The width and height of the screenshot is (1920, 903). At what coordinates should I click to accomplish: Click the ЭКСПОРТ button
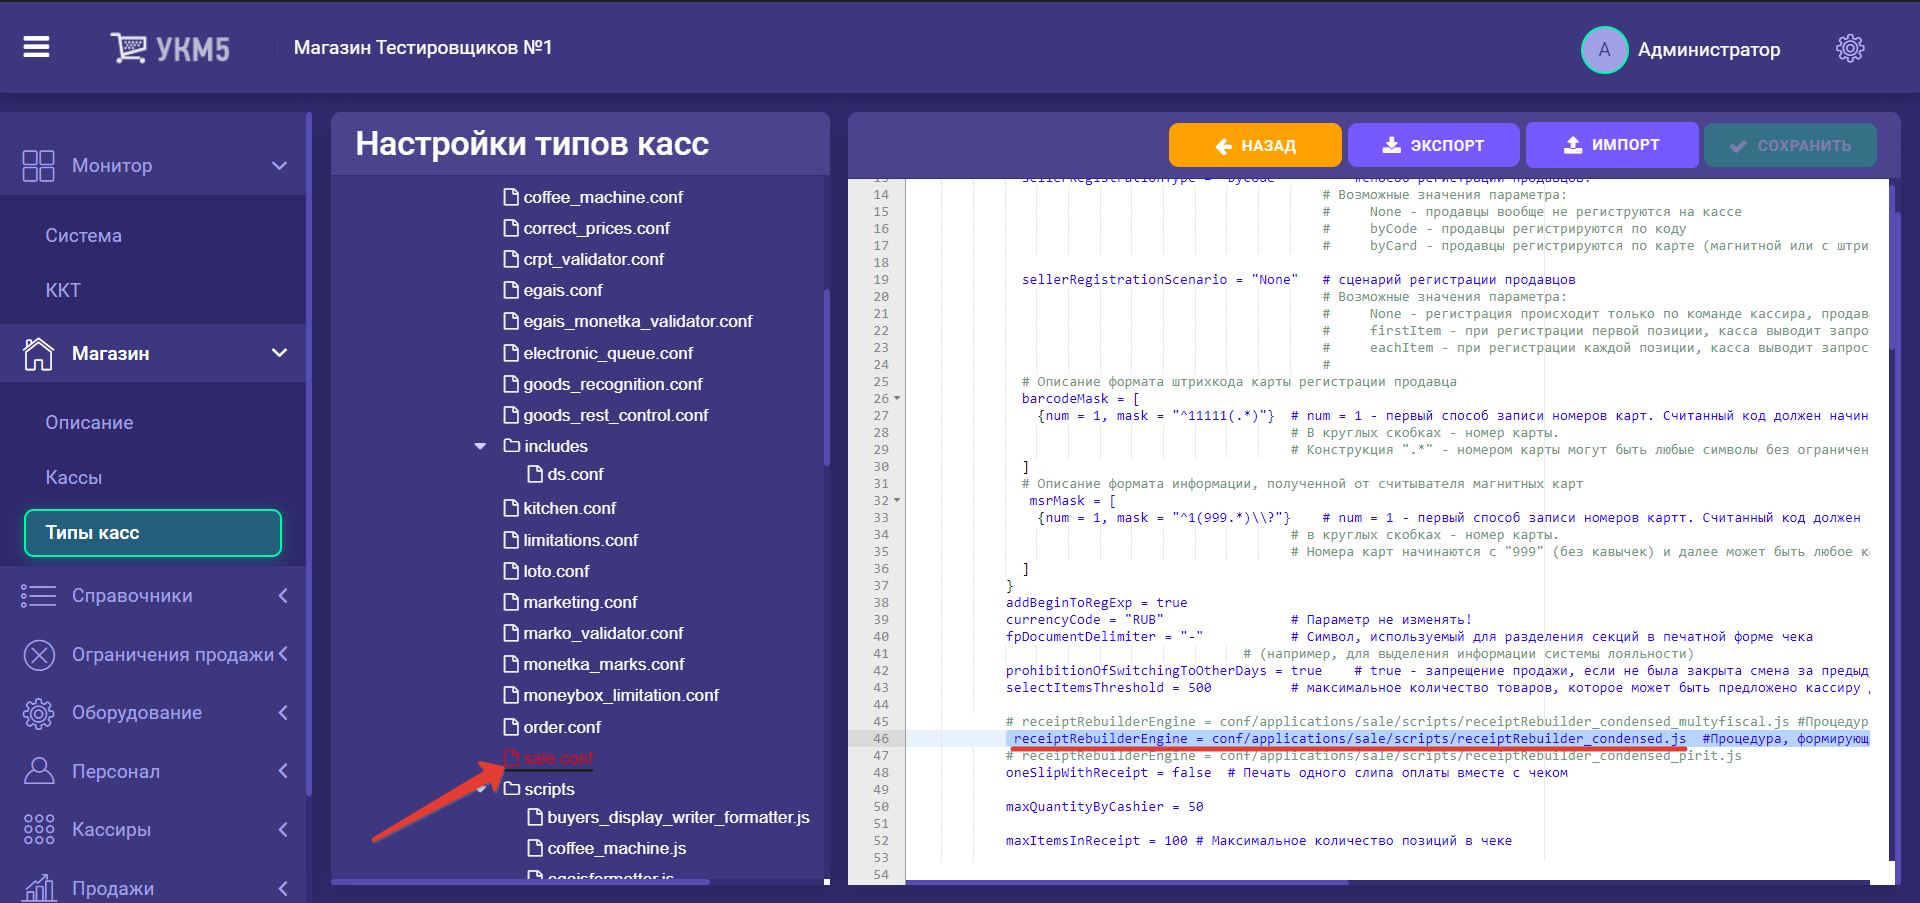[x=1434, y=145]
